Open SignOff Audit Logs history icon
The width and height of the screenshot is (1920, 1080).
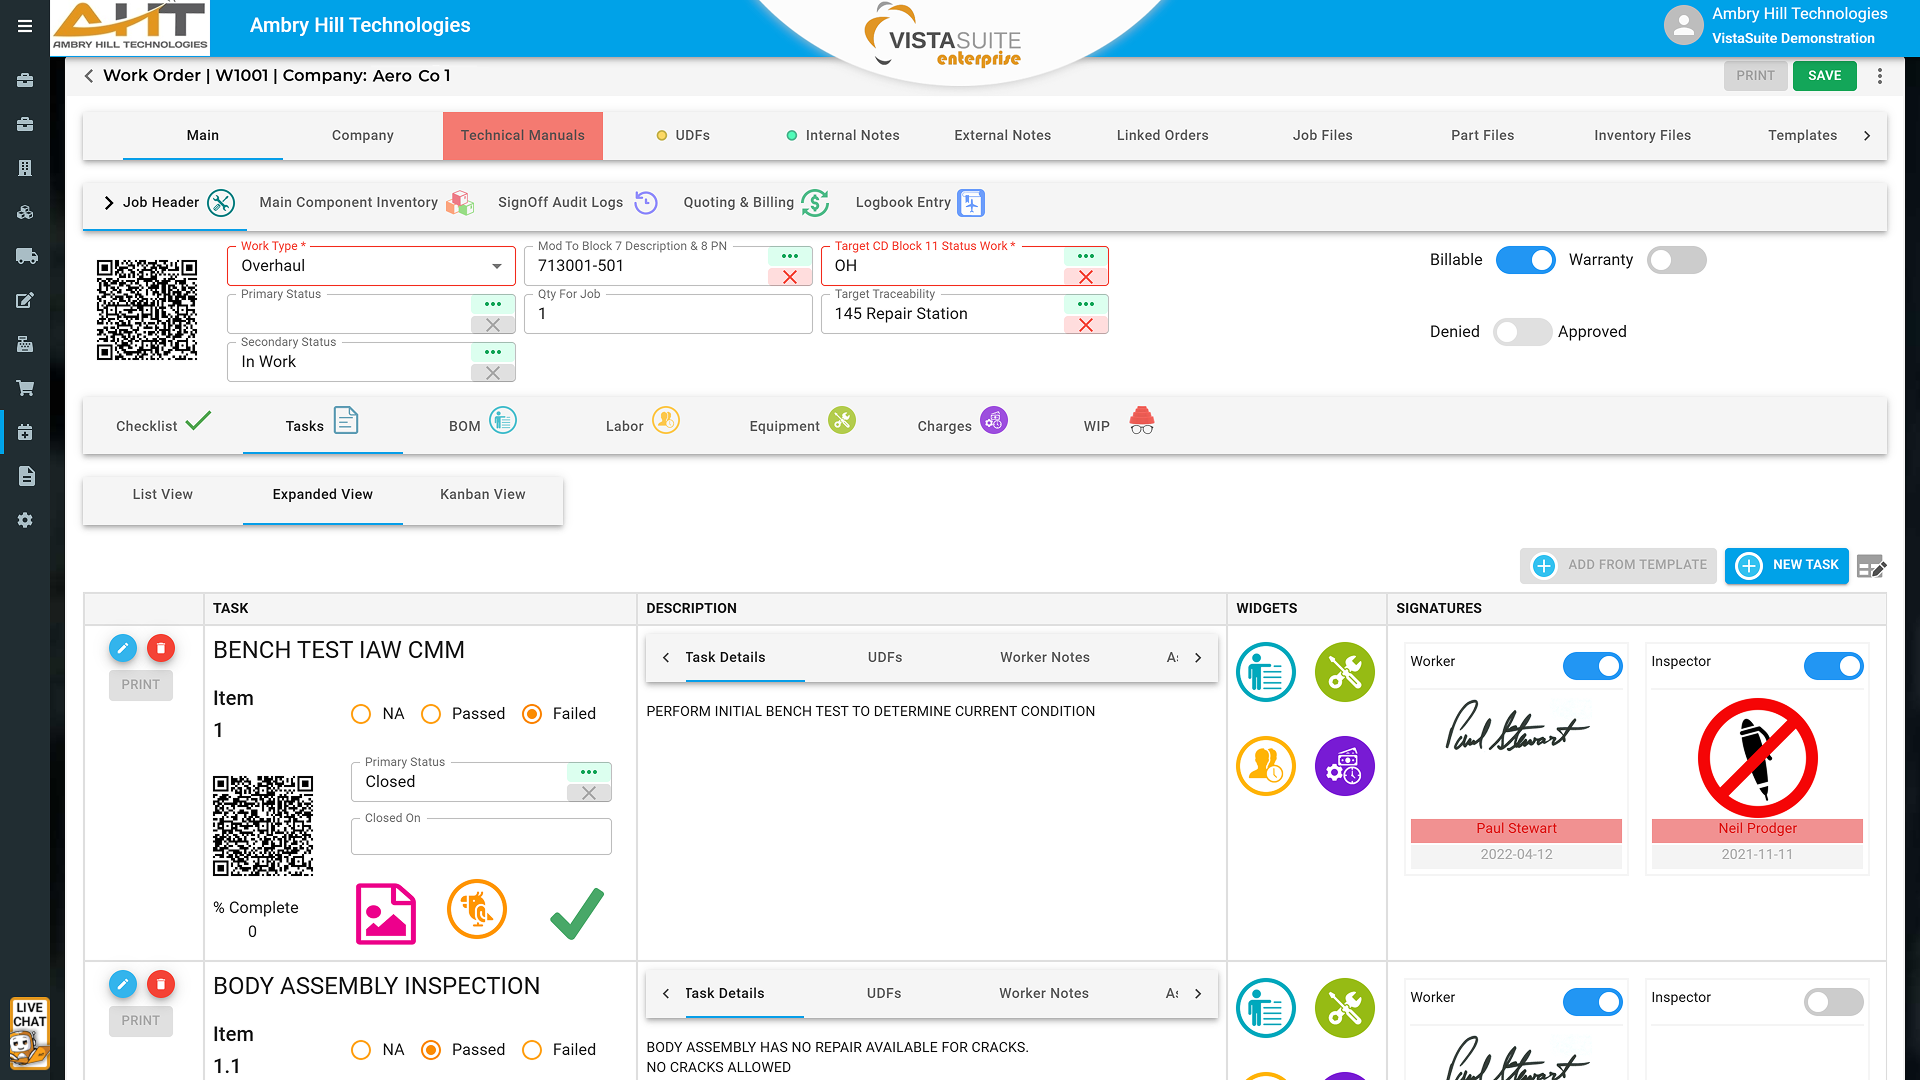646,203
